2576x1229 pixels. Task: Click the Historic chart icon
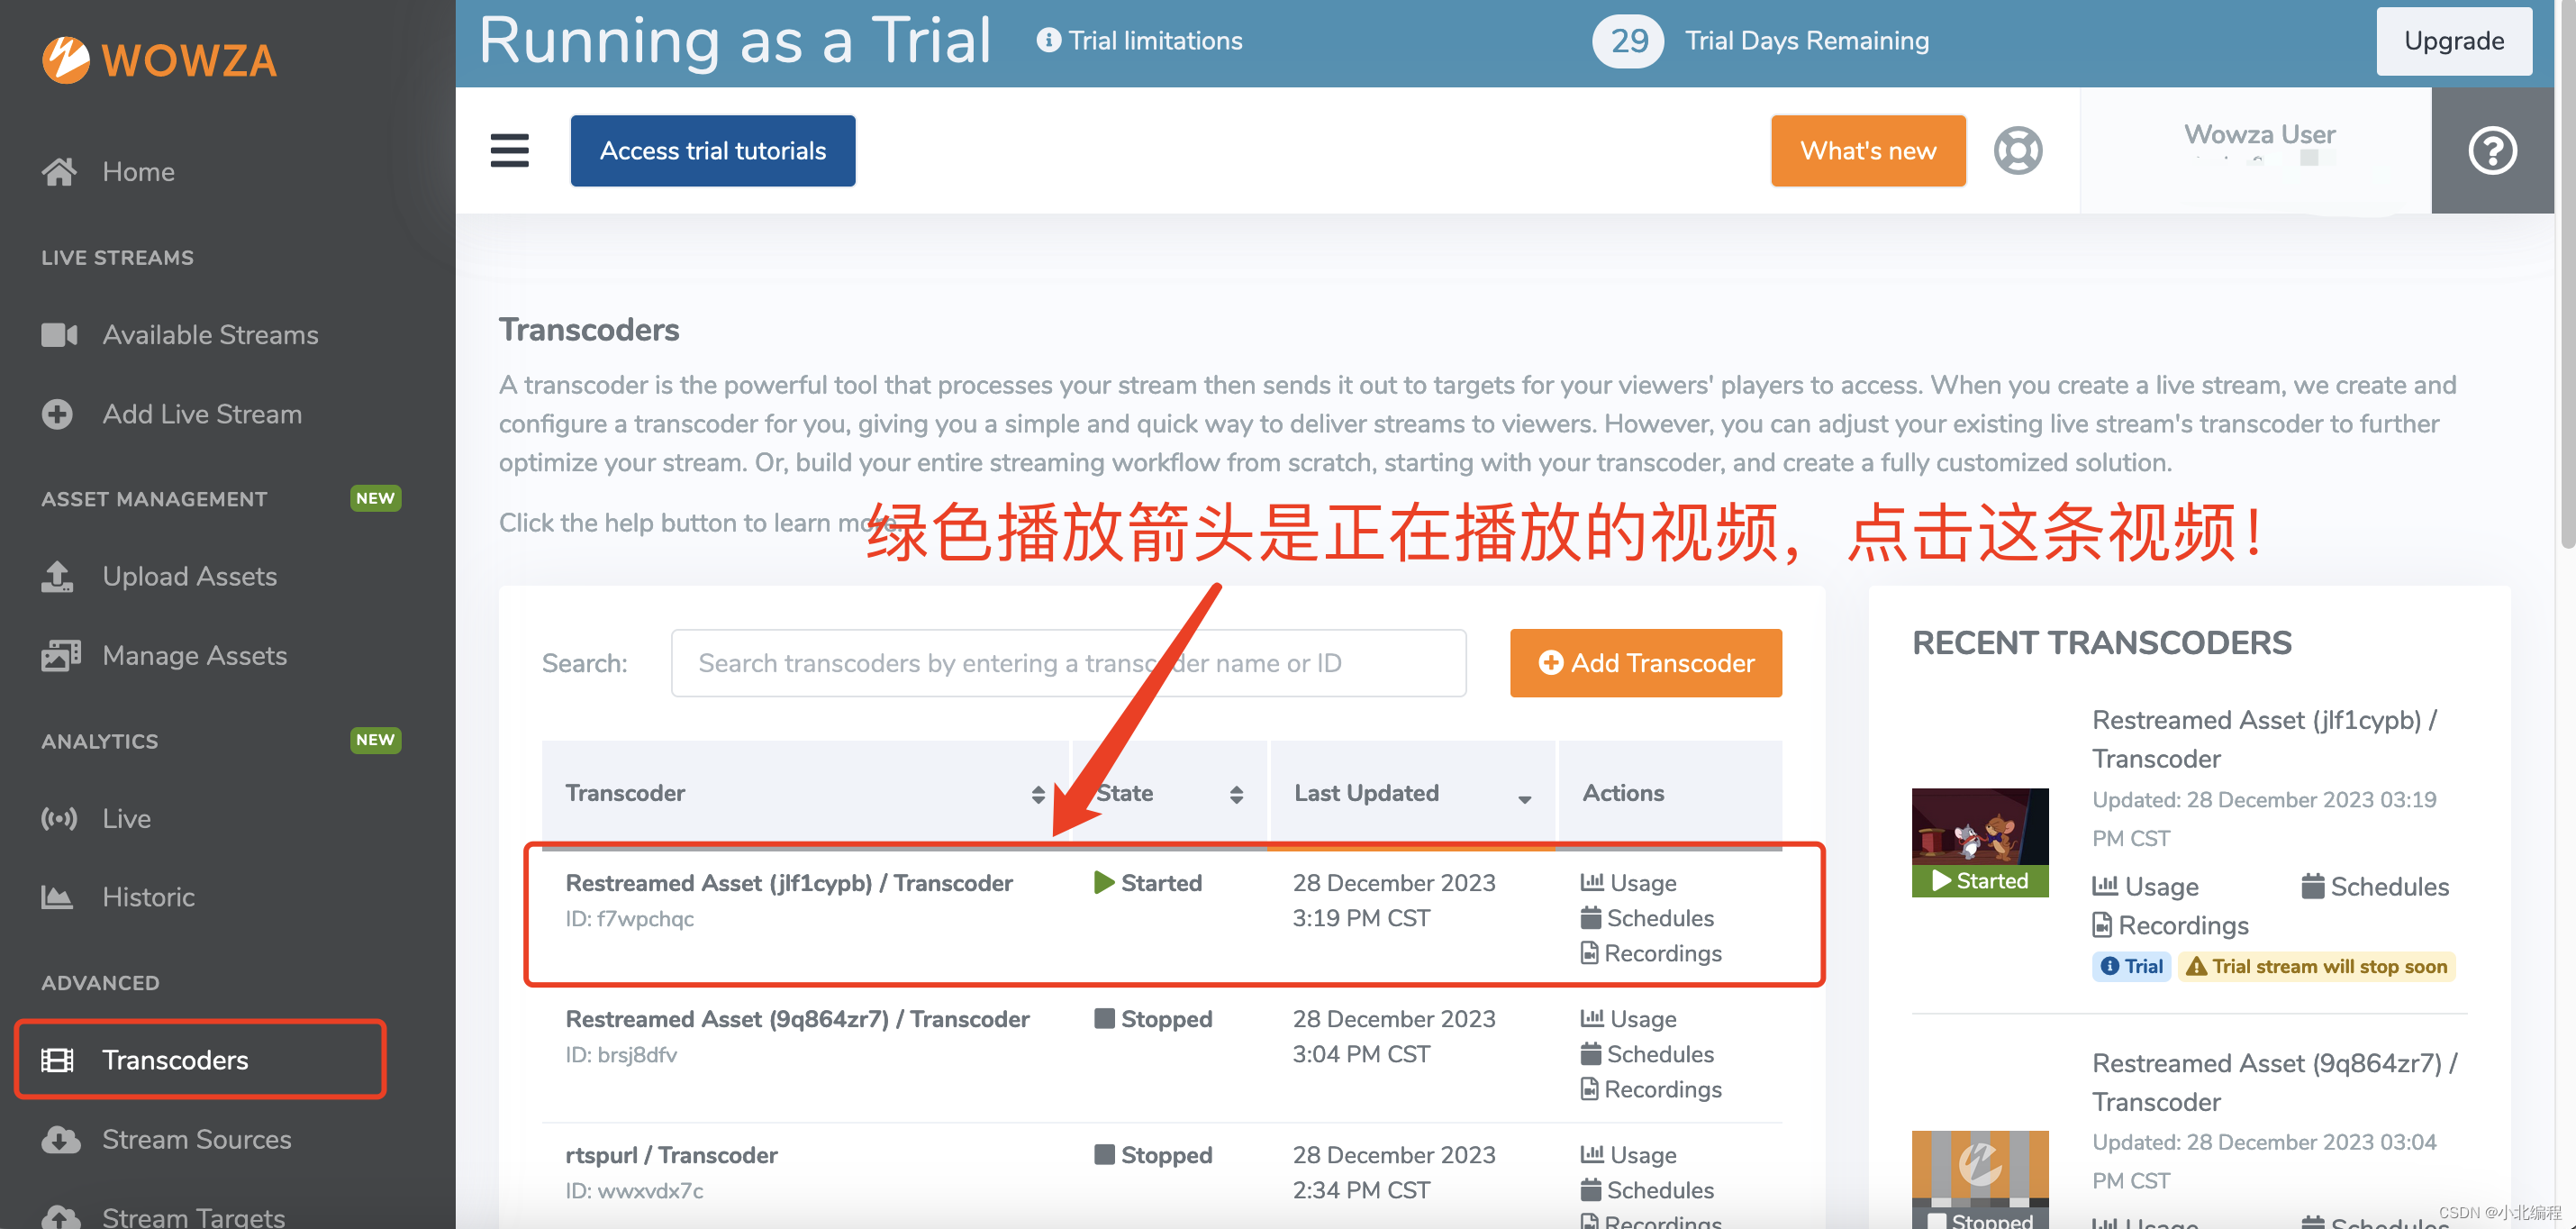click(x=57, y=897)
